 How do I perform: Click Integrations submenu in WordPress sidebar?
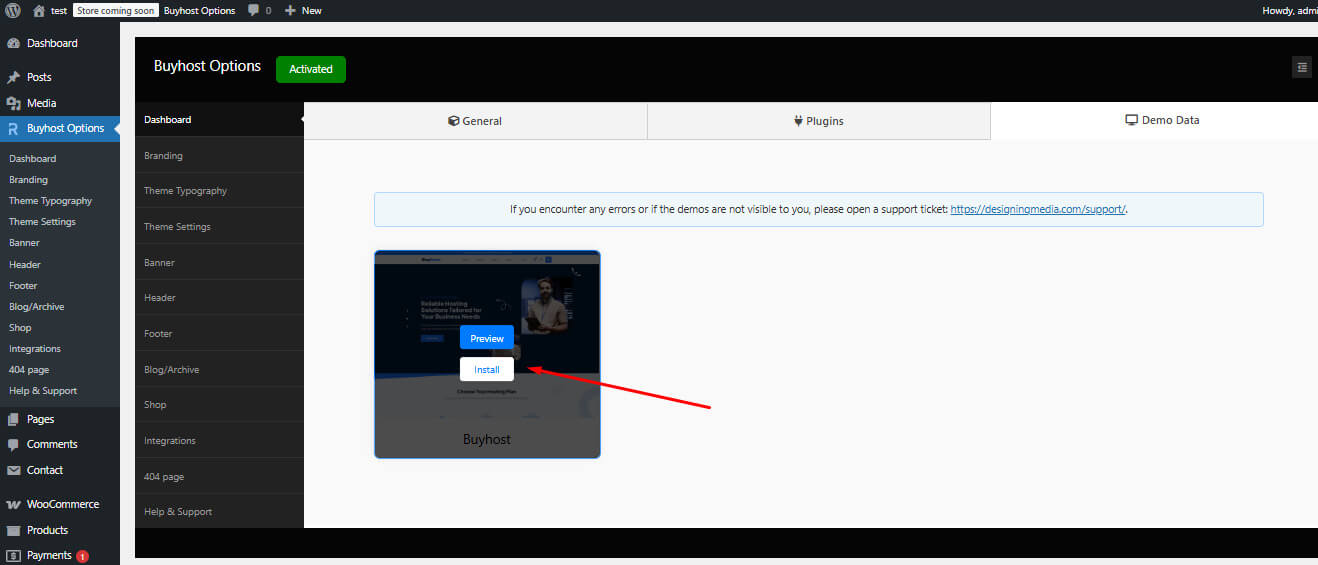(35, 348)
